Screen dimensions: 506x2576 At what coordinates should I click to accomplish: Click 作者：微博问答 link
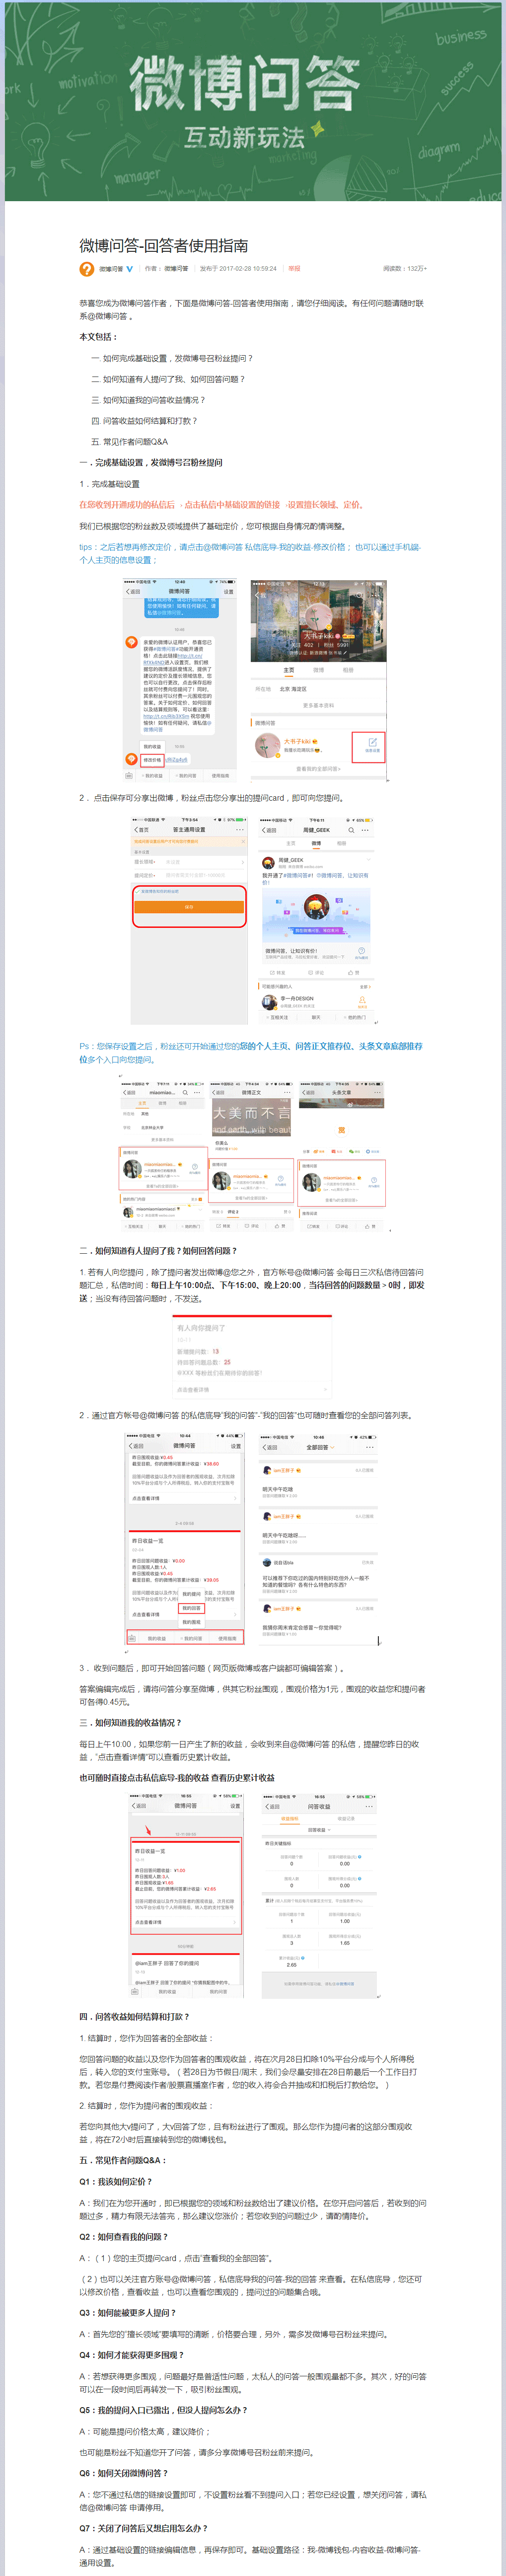point(166,269)
